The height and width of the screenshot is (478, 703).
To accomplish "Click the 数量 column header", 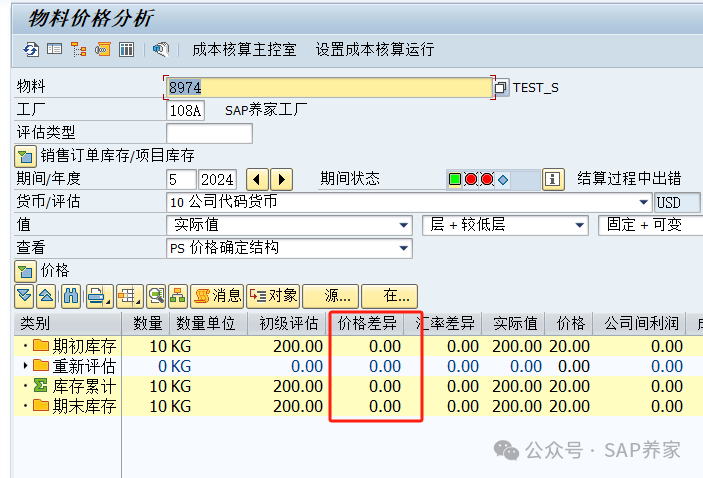I will (146, 324).
